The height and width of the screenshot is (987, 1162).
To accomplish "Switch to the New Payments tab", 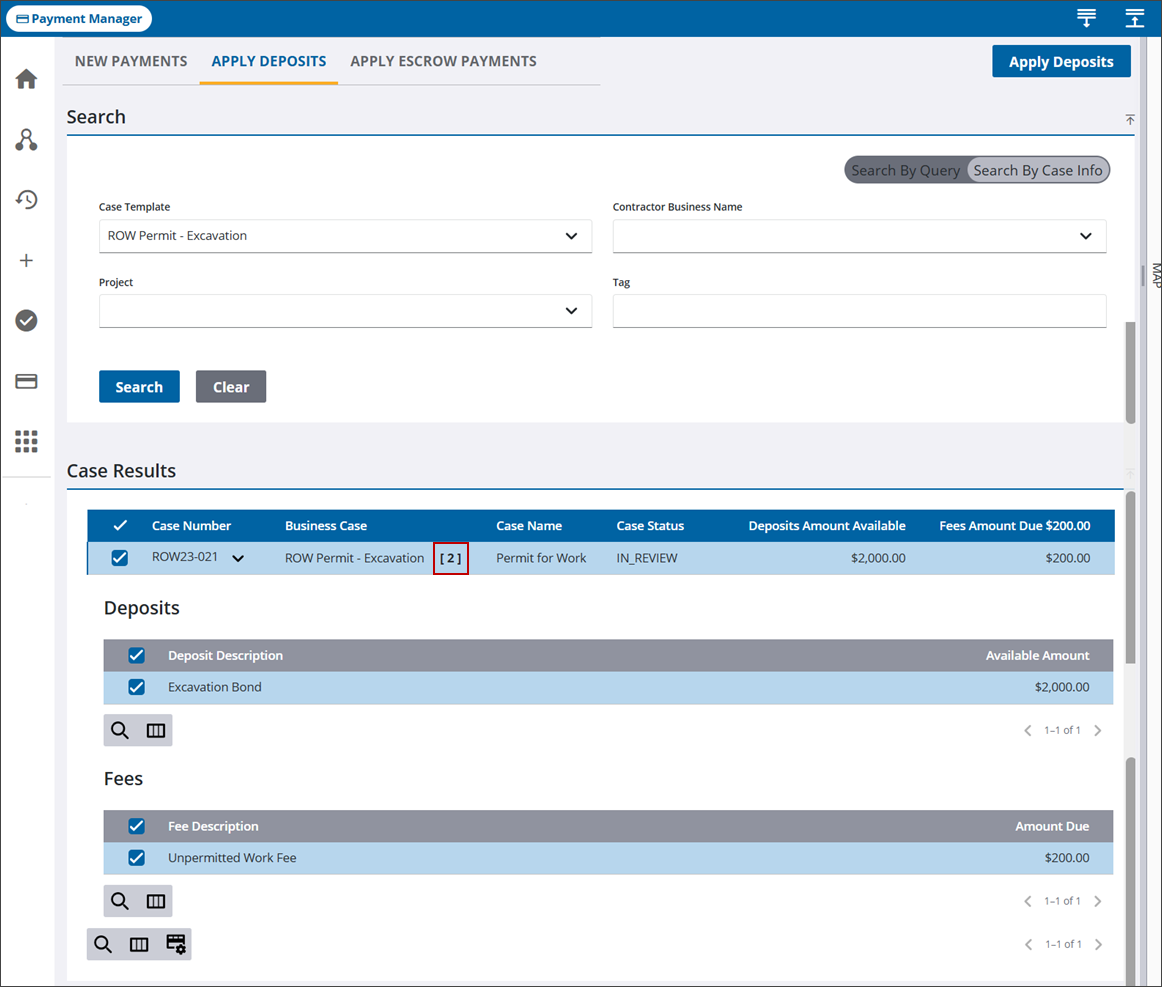I will coord(131,62).
